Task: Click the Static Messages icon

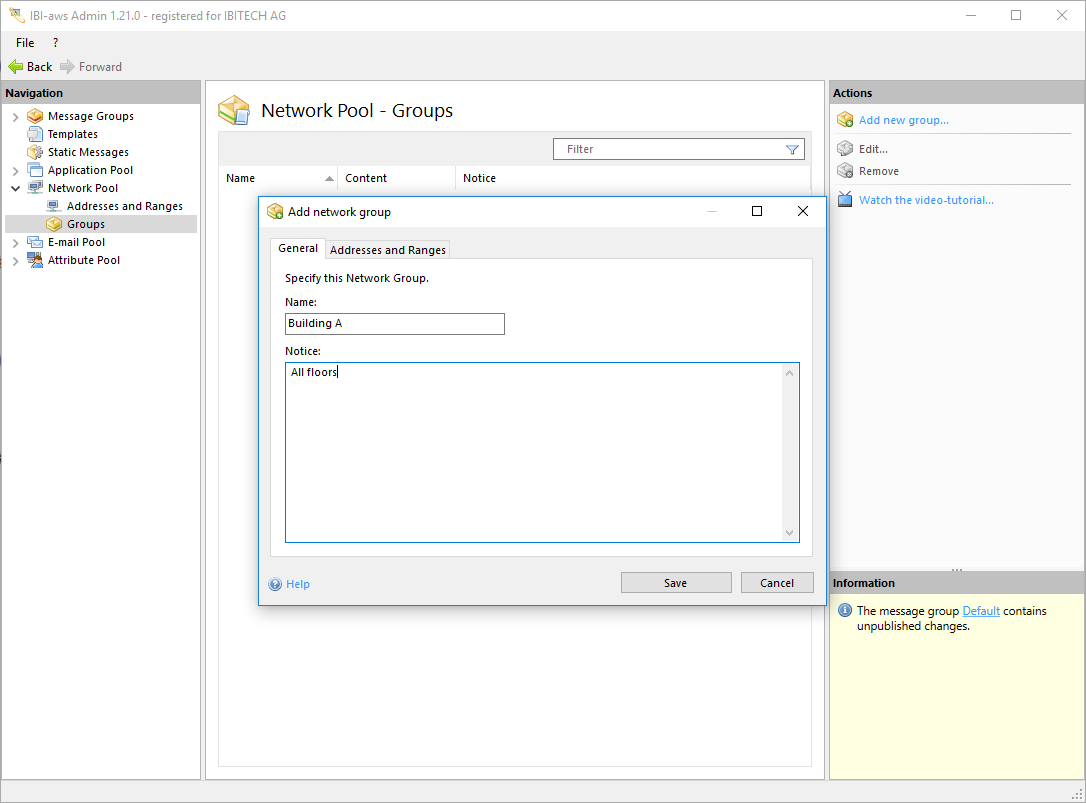Action: pos(35,152)
